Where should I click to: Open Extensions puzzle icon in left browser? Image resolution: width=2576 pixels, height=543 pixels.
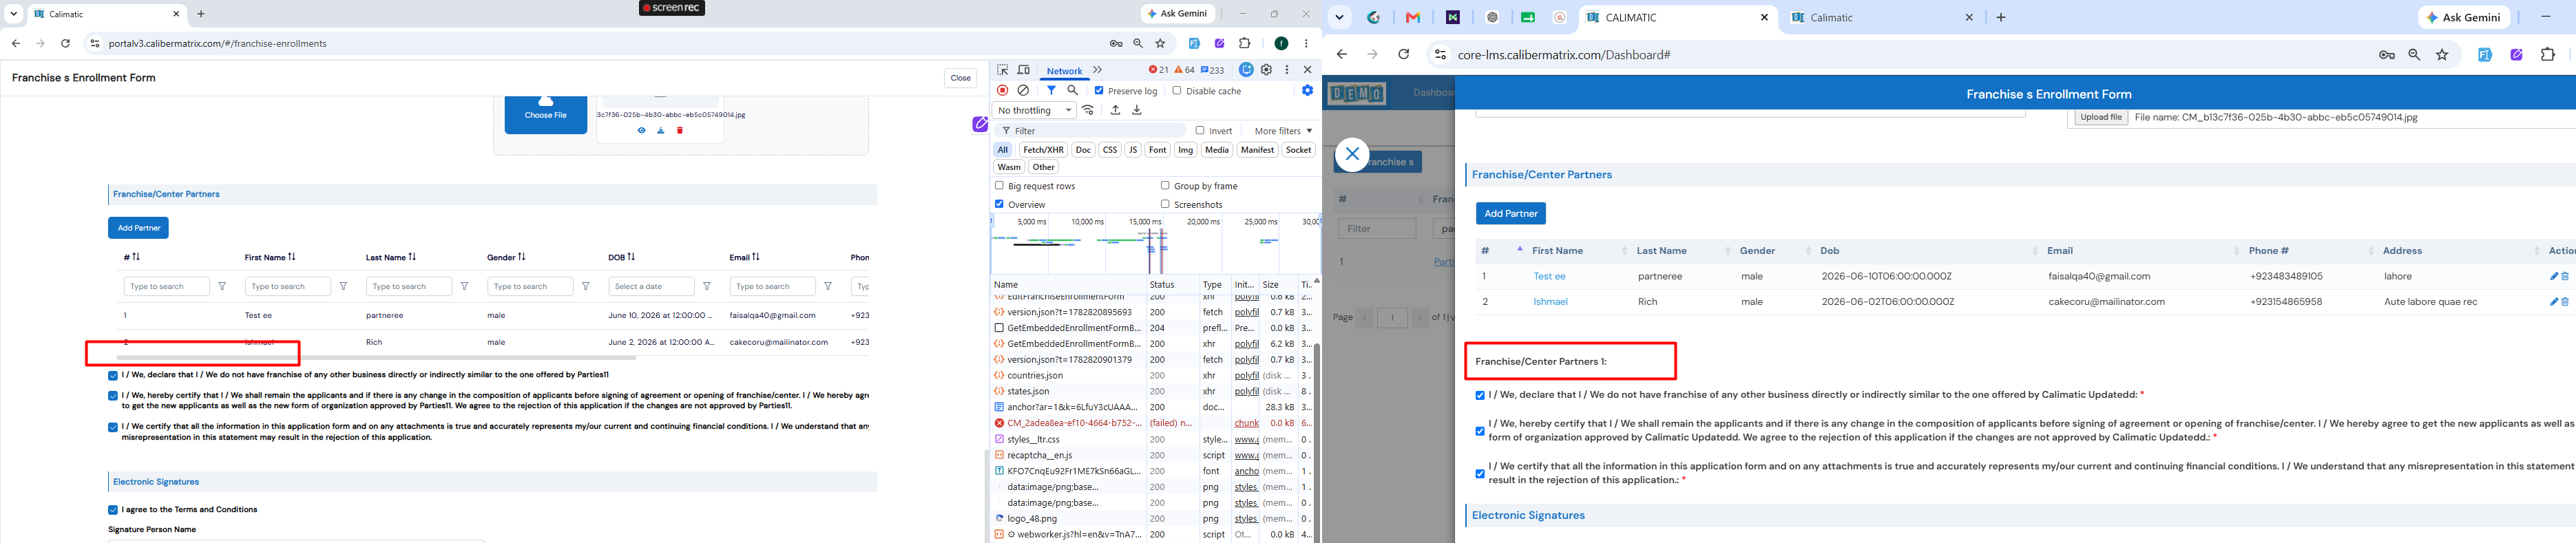point(1245,43)
